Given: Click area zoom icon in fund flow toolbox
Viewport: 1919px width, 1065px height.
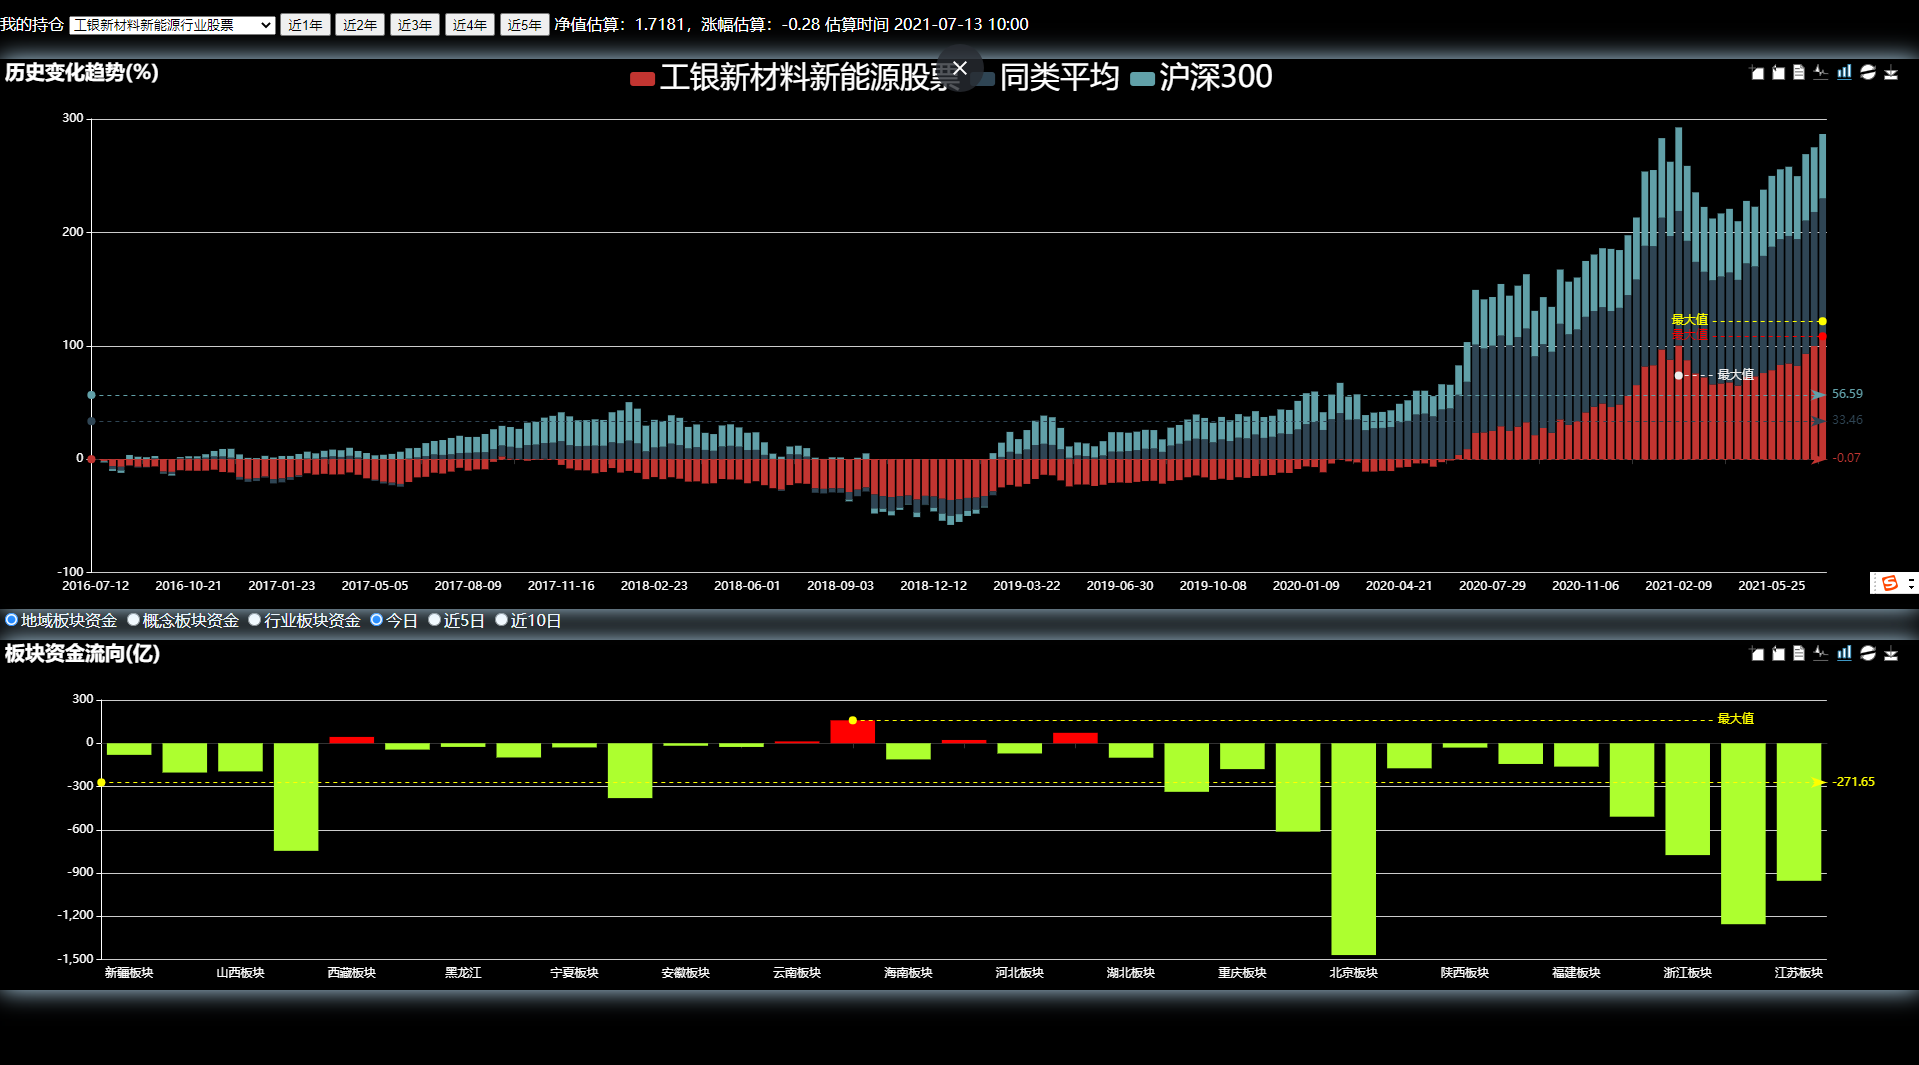Looking at the screenshot, I should (1757, 653).
